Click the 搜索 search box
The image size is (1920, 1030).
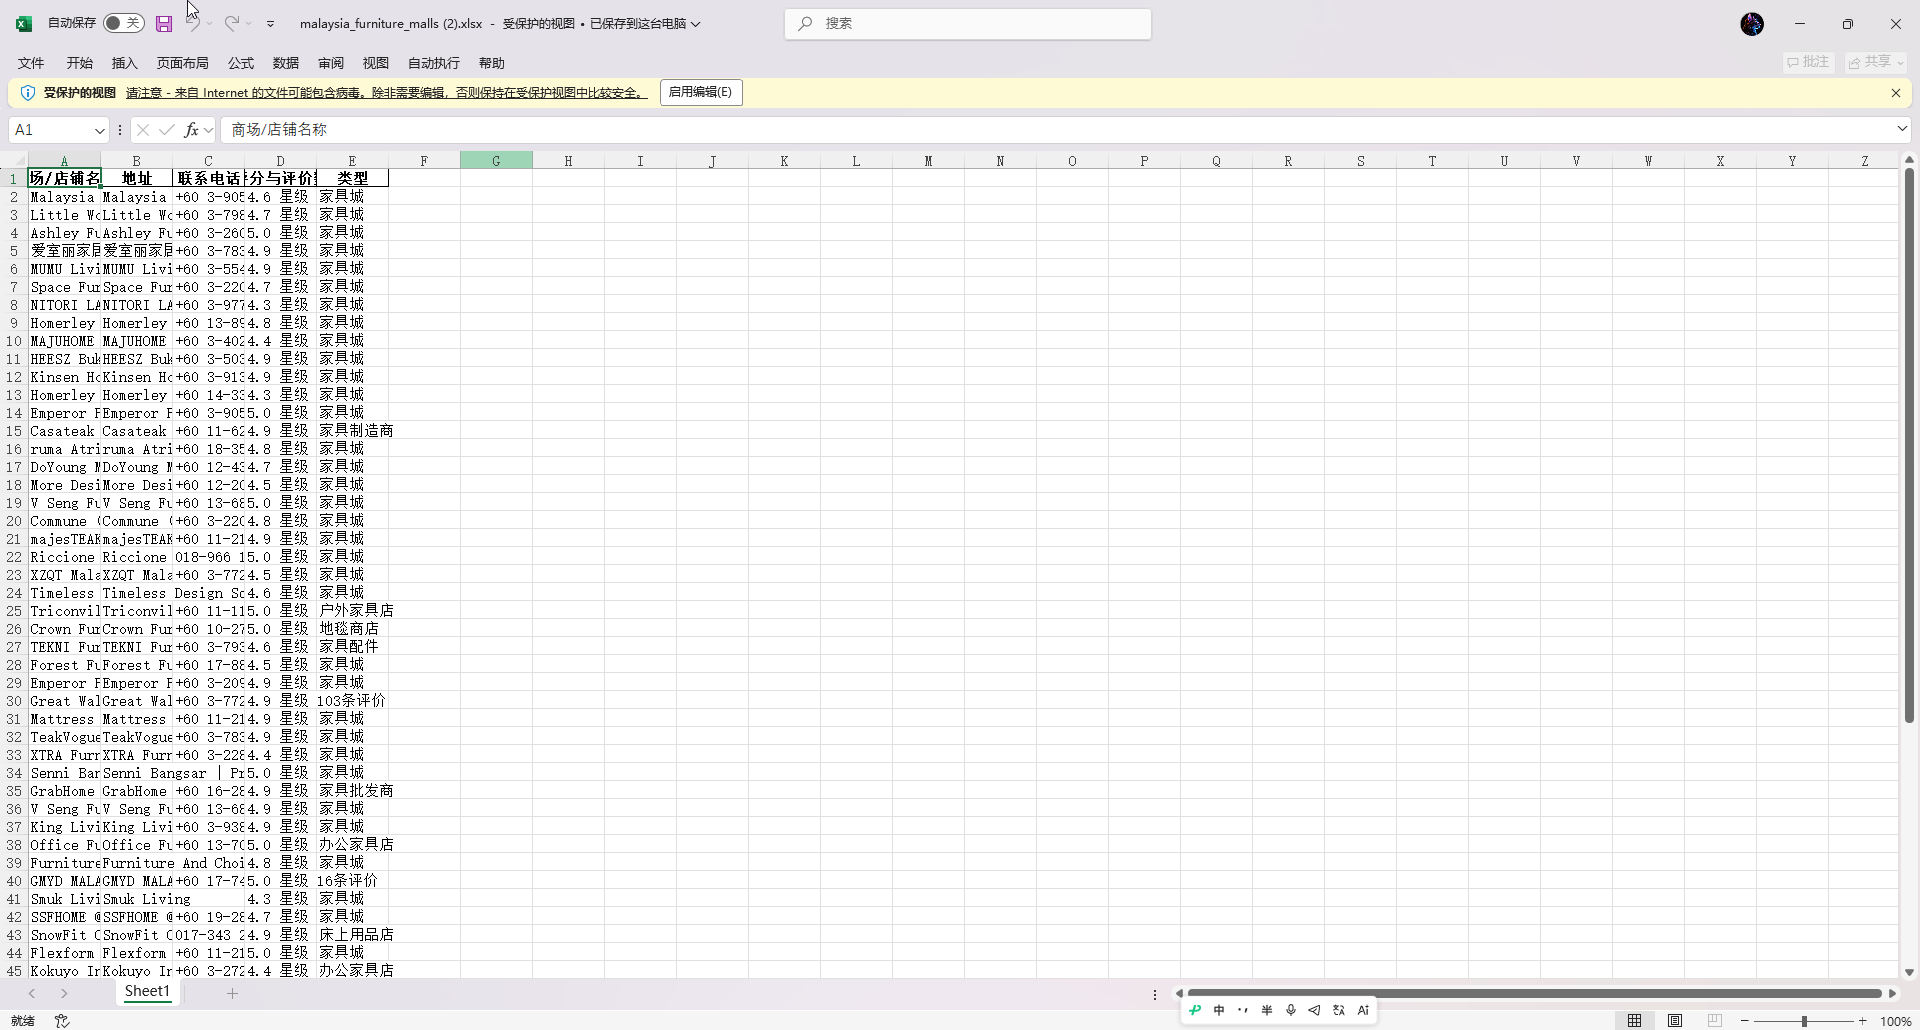click(968, 24)
